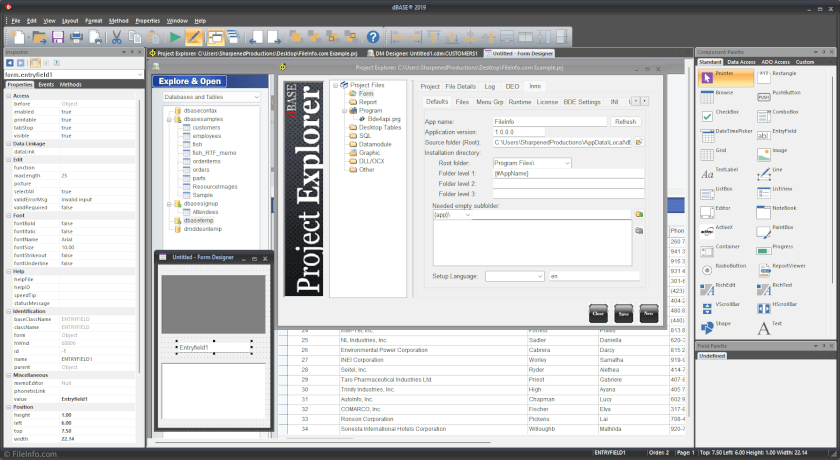The image size is (840, 460).
Task: Select Entryfield1 control on the form designer
Action: (x=214, y=348)
